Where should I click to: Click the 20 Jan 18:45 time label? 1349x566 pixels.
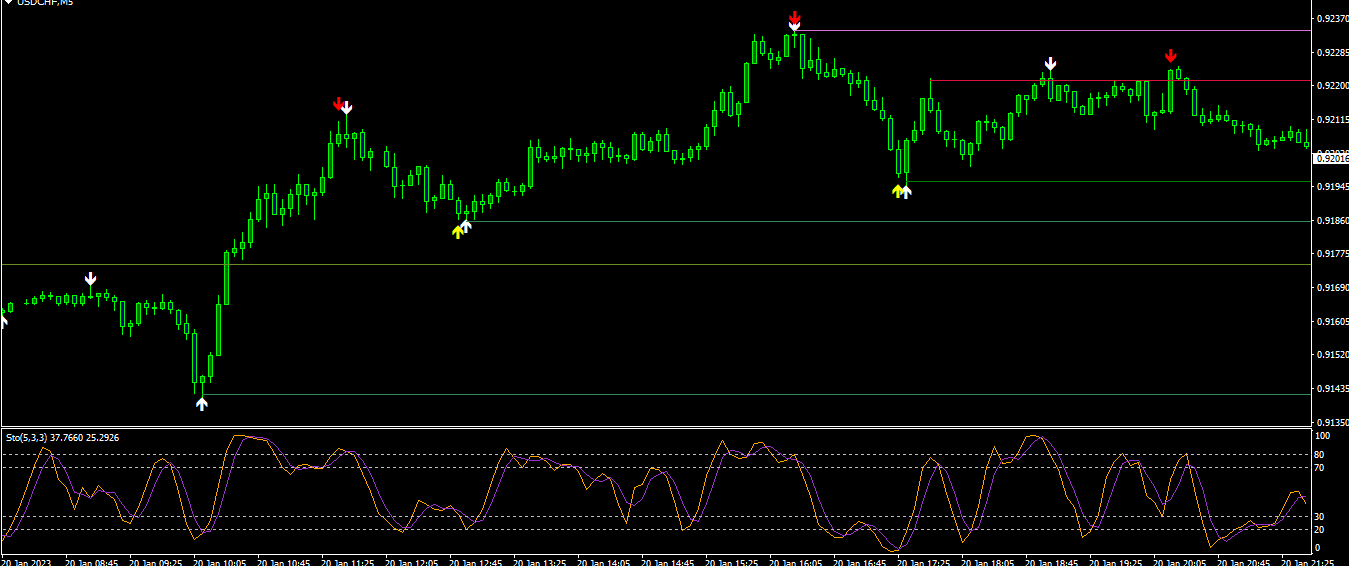point(1053,562)
